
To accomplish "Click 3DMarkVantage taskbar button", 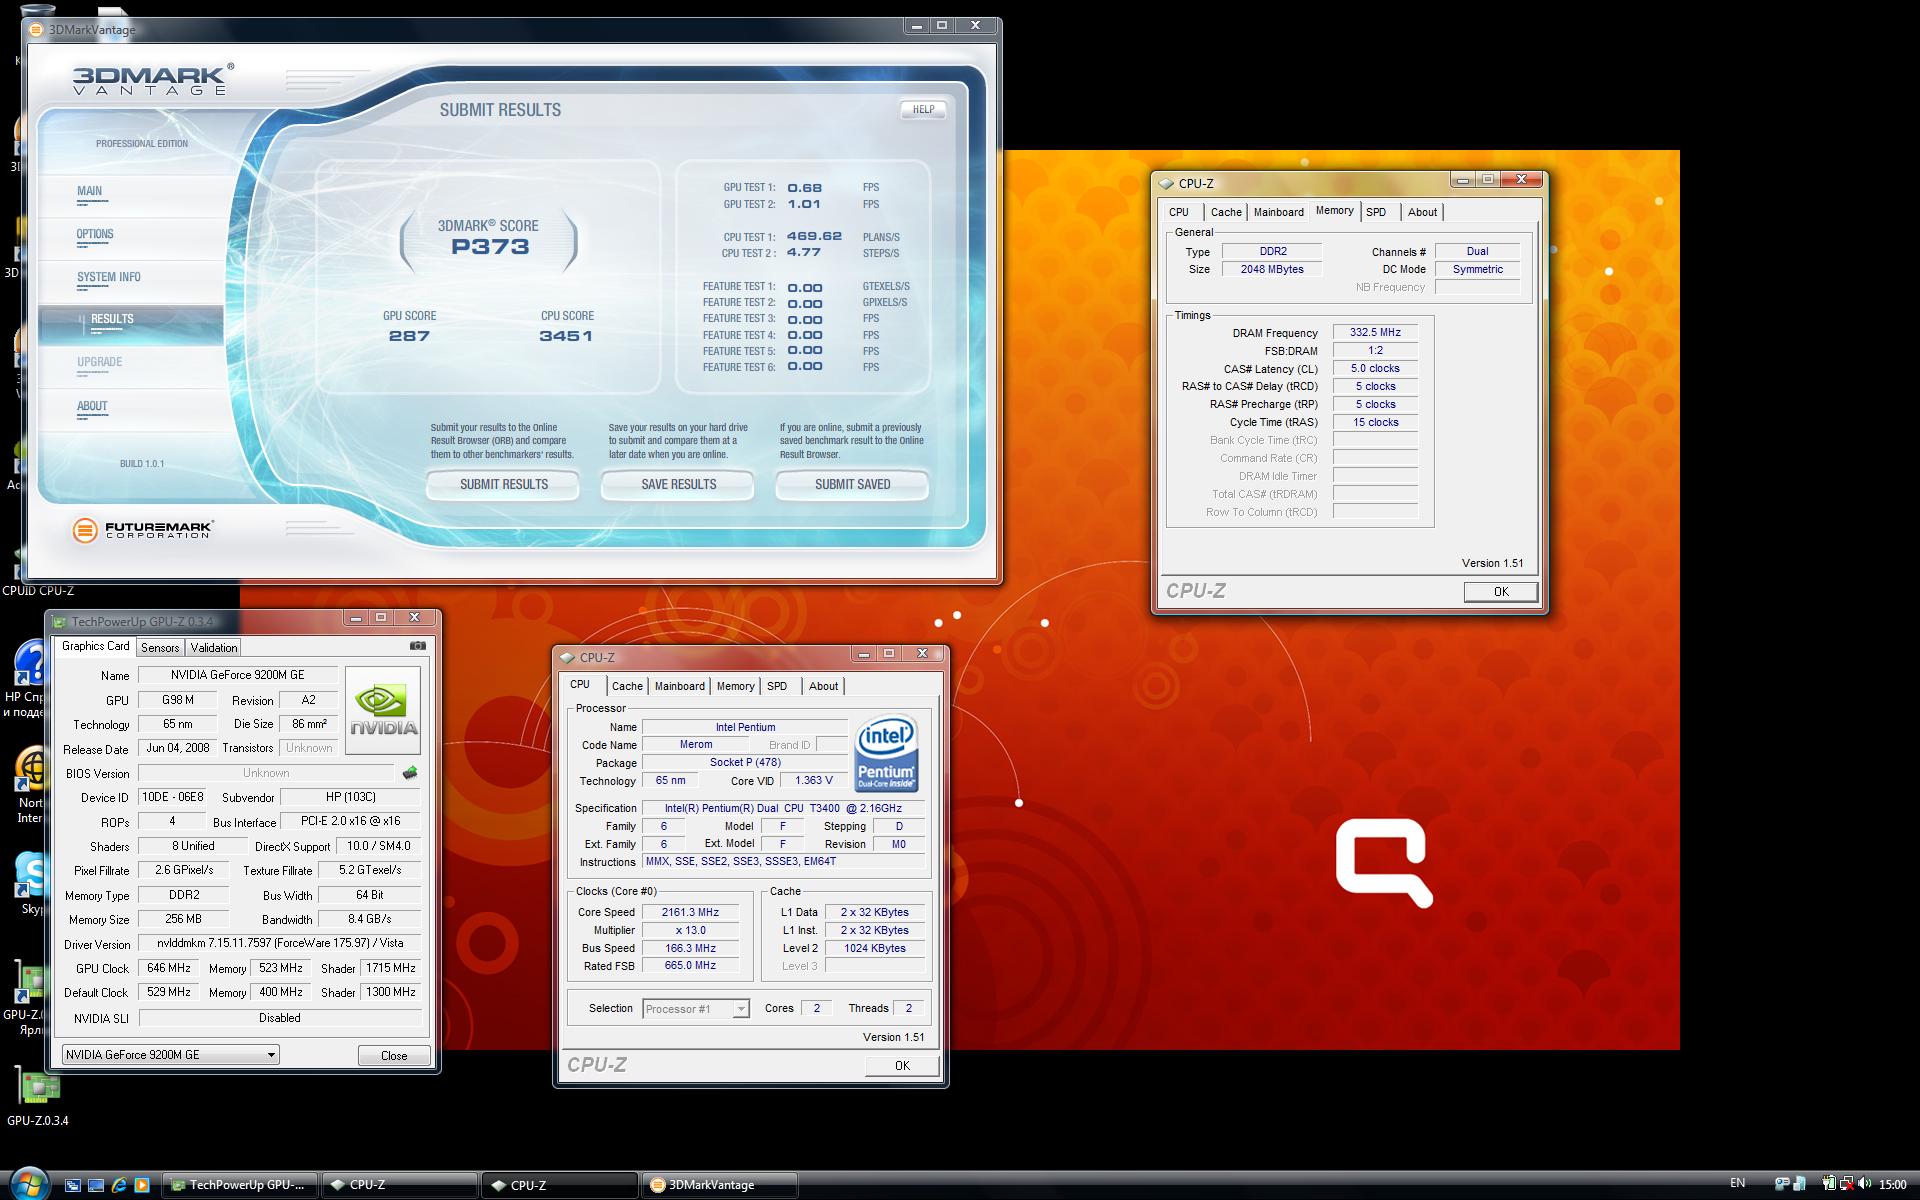I will (720, 1185).
